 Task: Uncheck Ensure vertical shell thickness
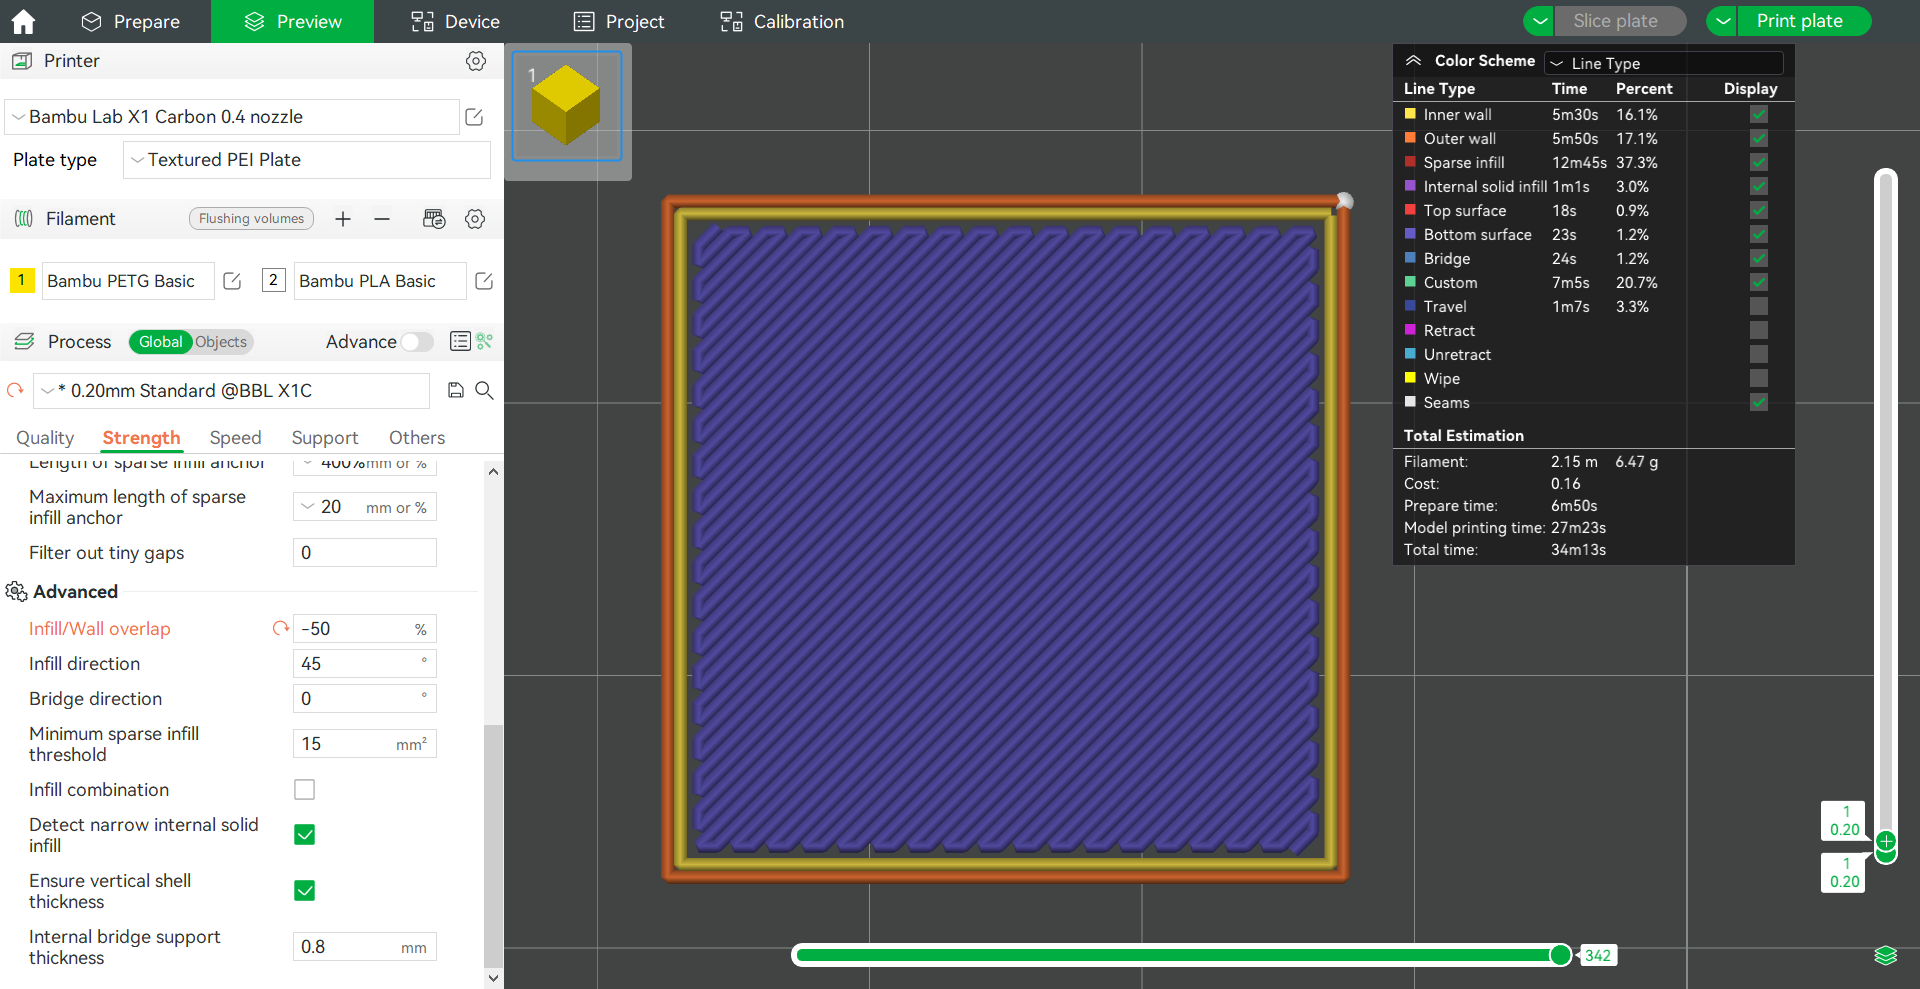[305, 891]
